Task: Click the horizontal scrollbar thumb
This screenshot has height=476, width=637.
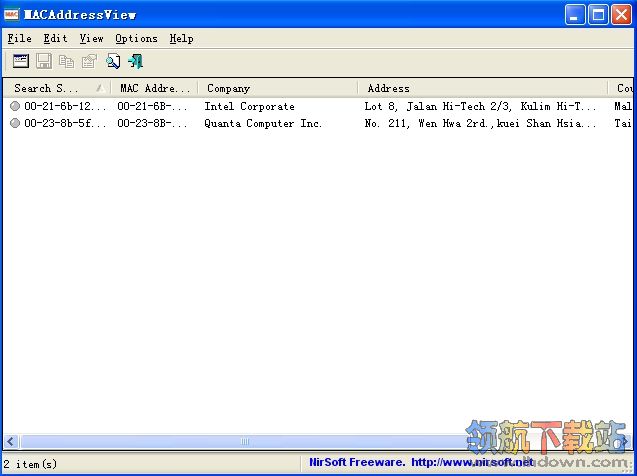Action: (244, 441)
